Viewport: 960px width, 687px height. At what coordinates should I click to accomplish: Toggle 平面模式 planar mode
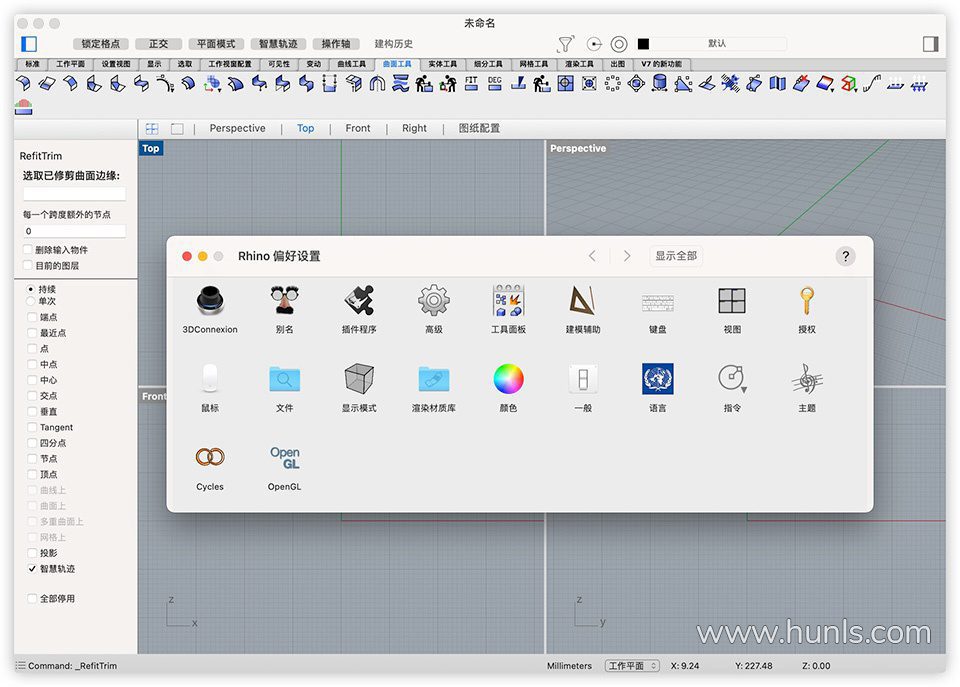(216, 43)
